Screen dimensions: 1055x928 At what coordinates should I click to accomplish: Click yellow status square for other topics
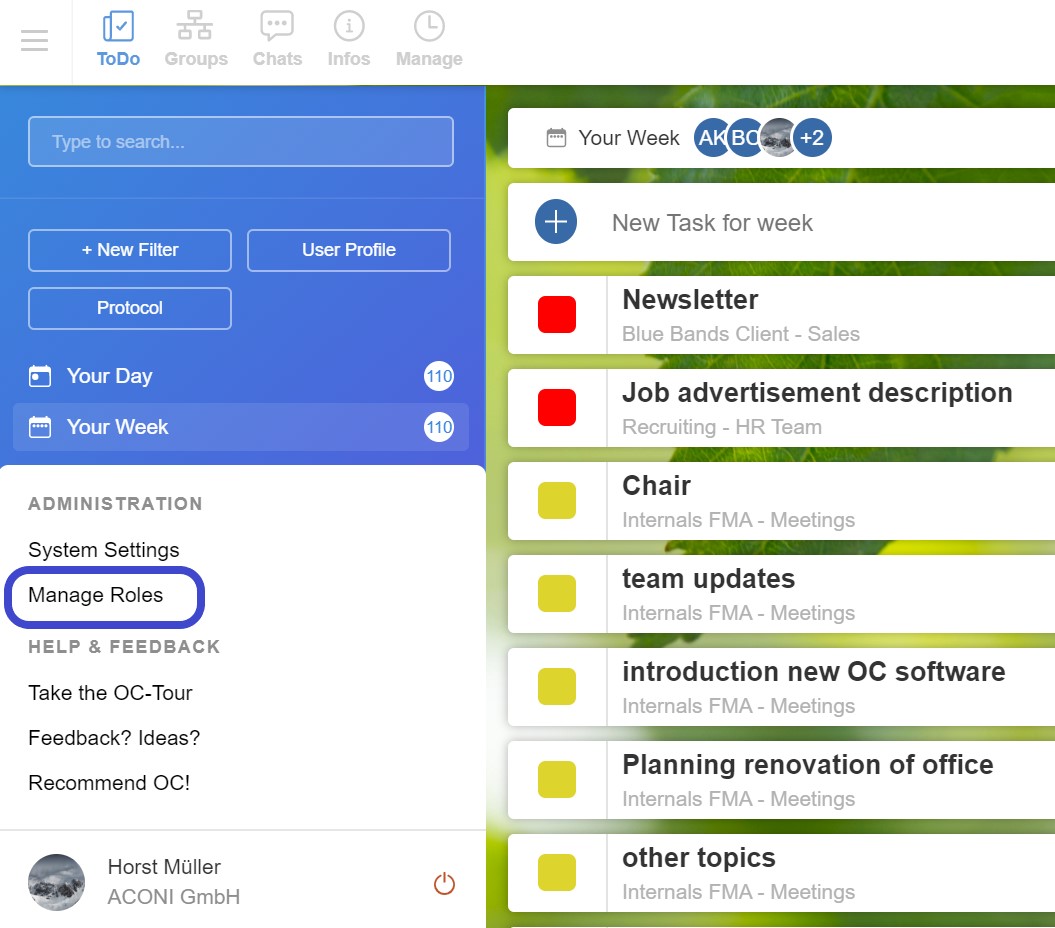(557, 872)
